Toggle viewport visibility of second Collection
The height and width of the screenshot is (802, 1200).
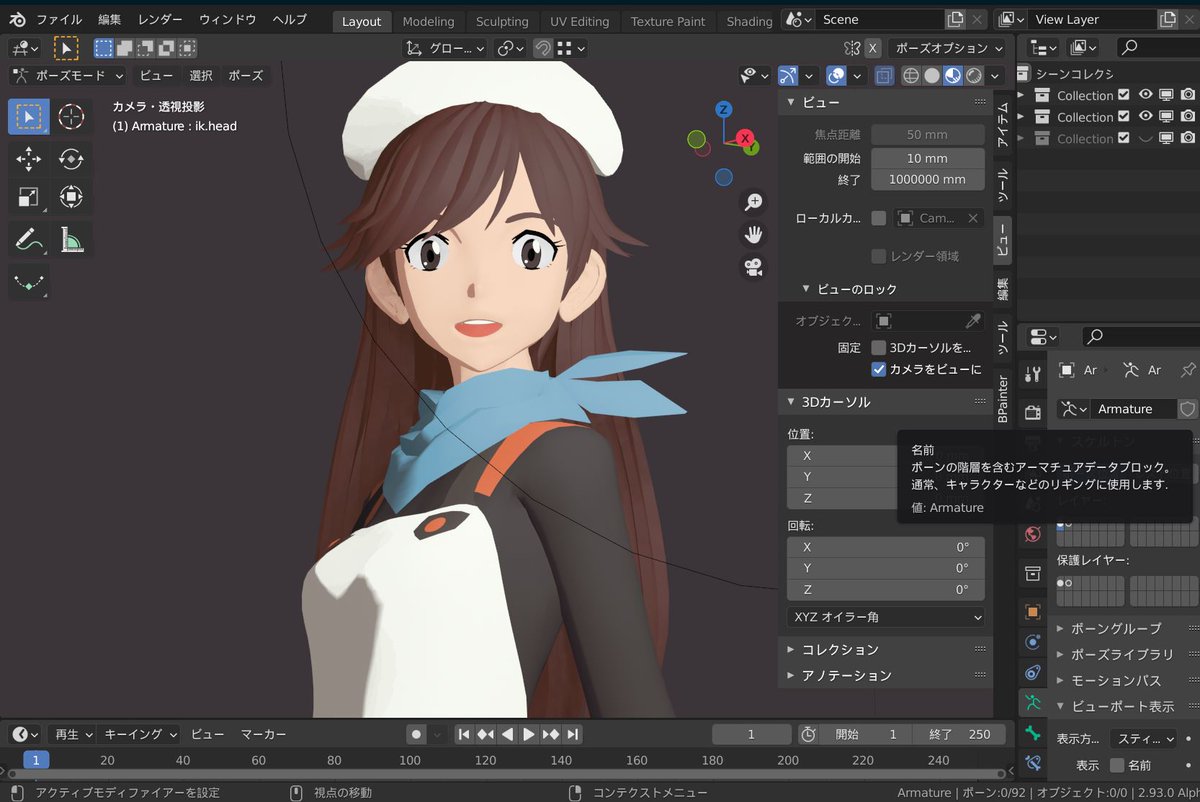[x=1145, y=117]
